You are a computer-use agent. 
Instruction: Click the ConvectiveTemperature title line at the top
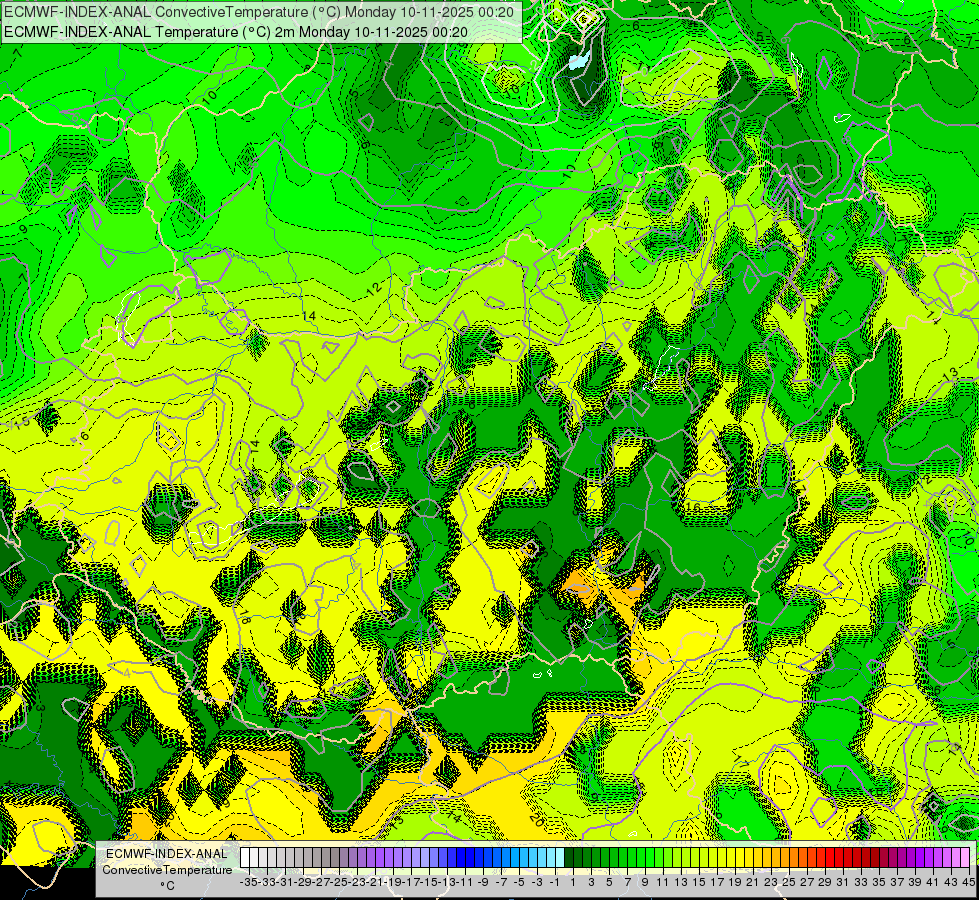(x=259, y=12)
